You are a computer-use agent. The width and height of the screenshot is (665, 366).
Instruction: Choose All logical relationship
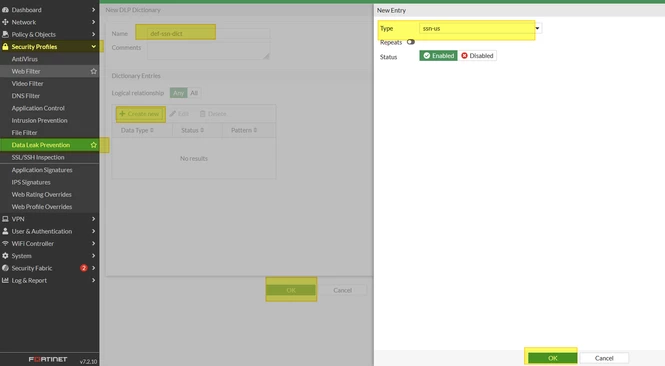194,93
